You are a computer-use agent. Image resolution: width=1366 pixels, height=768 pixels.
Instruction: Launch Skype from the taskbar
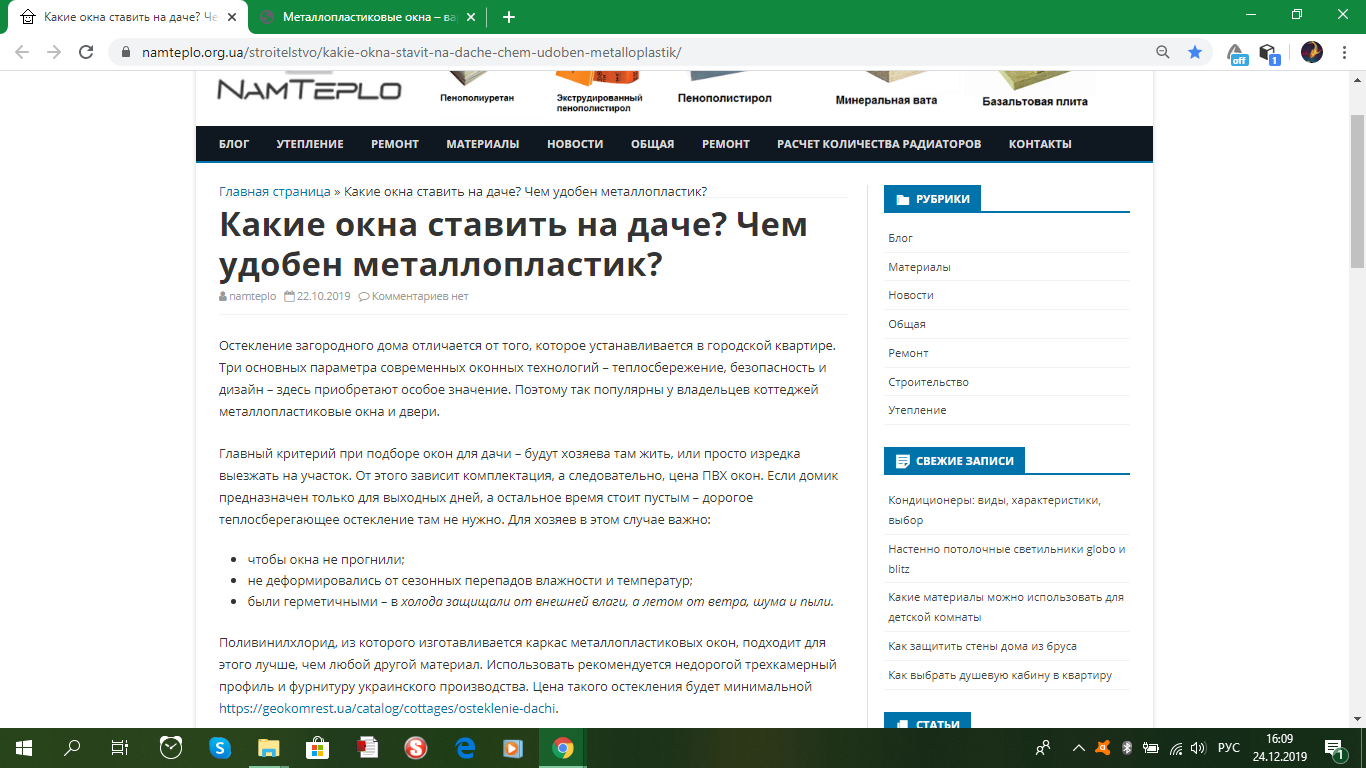[220, 747]
